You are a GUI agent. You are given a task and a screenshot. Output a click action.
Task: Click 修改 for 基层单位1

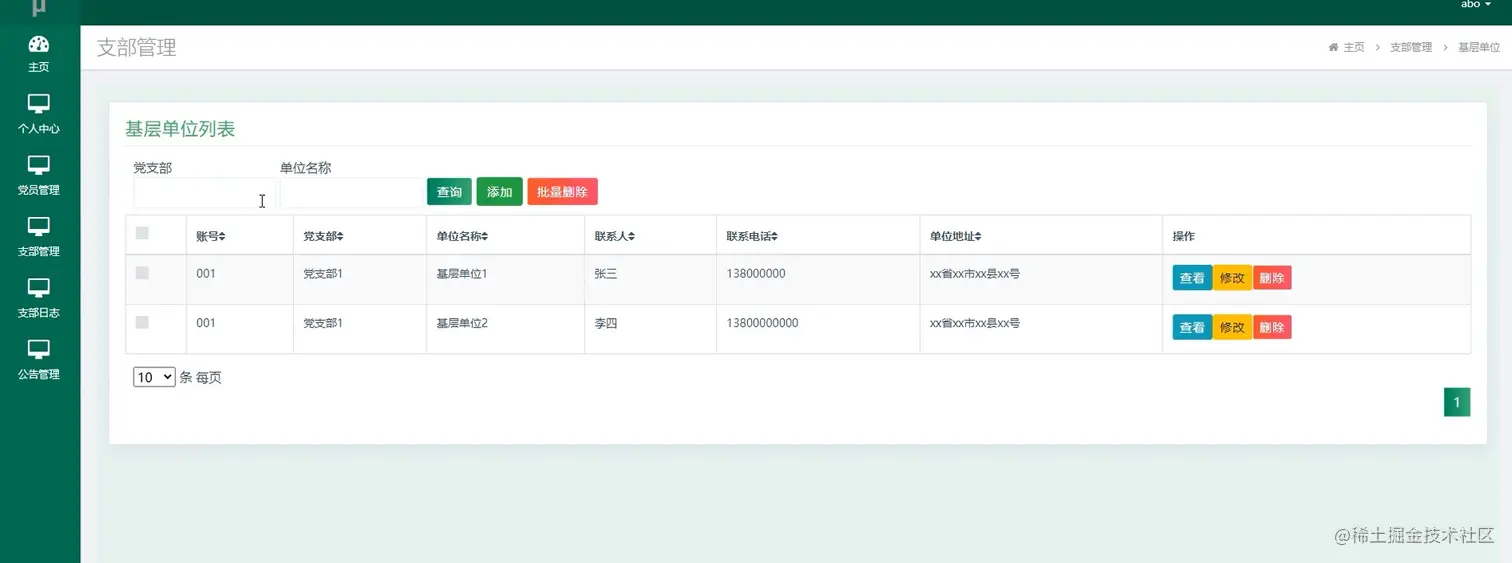tap(1232, 278)
